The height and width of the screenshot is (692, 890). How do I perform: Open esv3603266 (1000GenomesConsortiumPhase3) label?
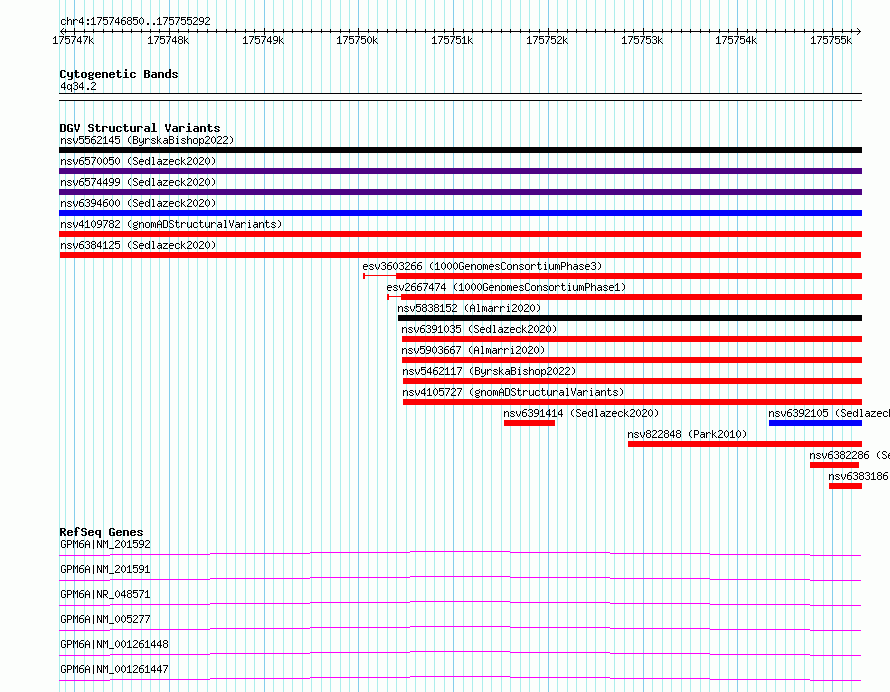[x=482, y=266]
